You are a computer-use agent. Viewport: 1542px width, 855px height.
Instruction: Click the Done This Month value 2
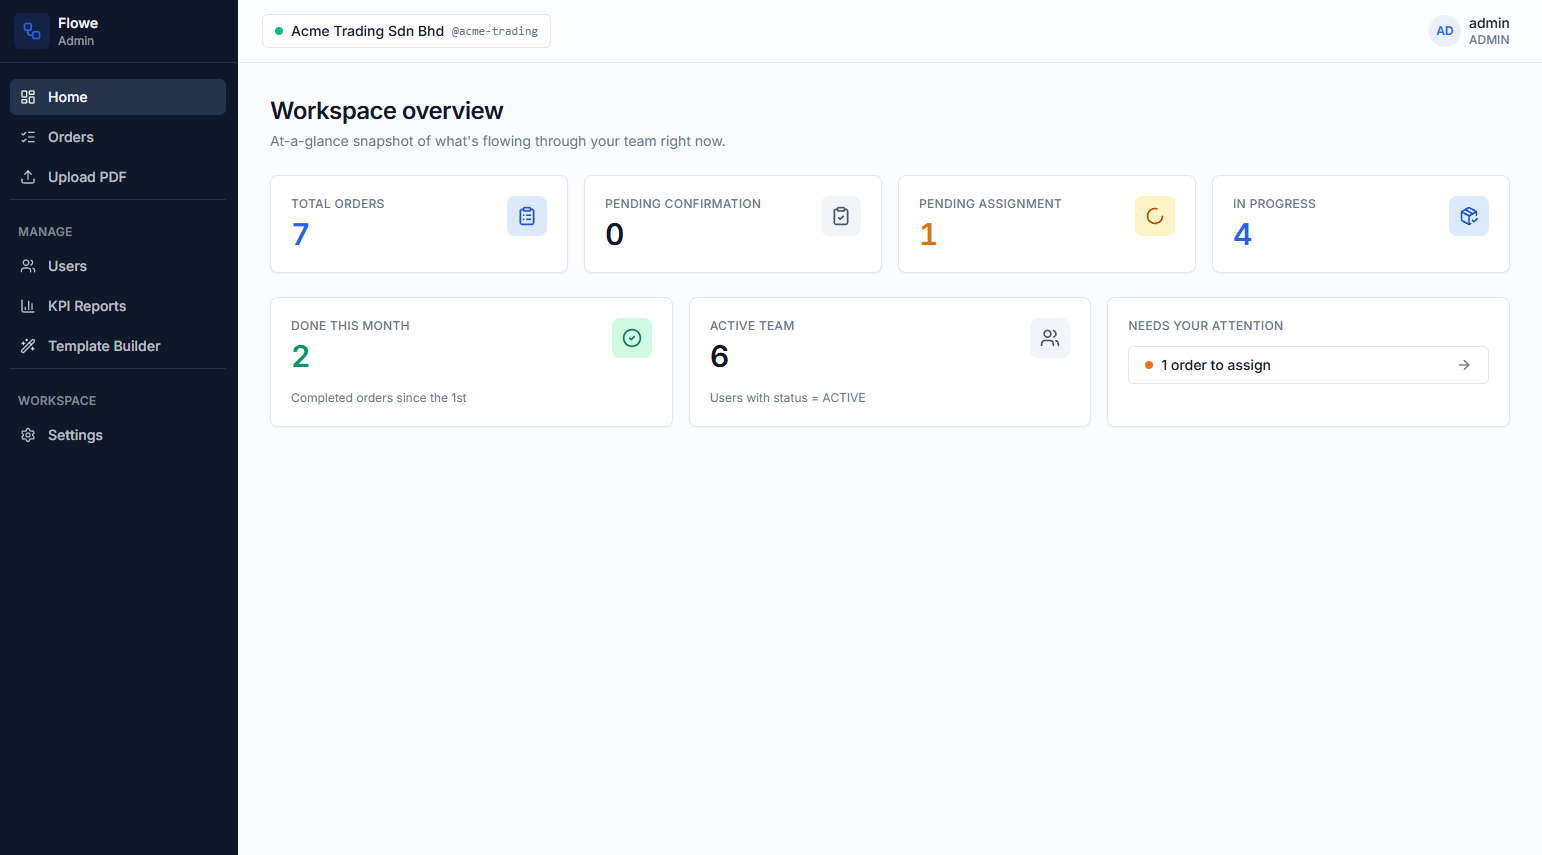(300, 356)
